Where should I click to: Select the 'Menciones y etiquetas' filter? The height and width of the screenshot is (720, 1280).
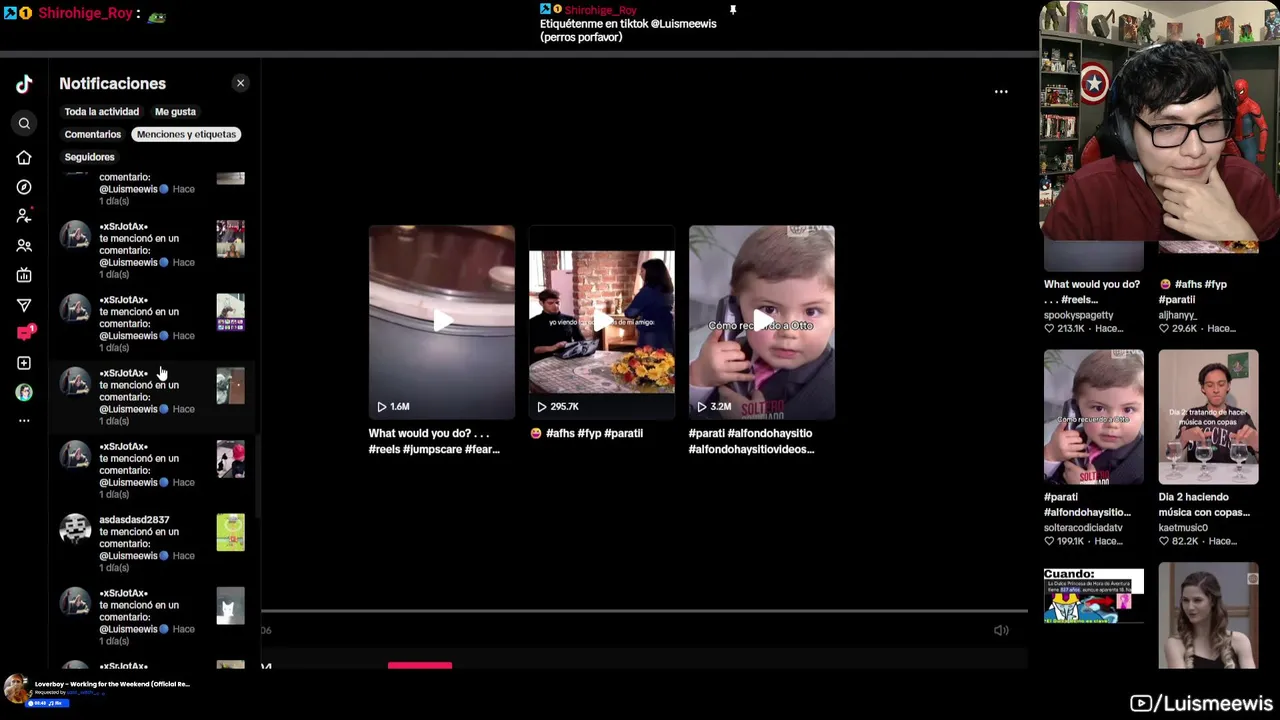click(x=187, y=134)
